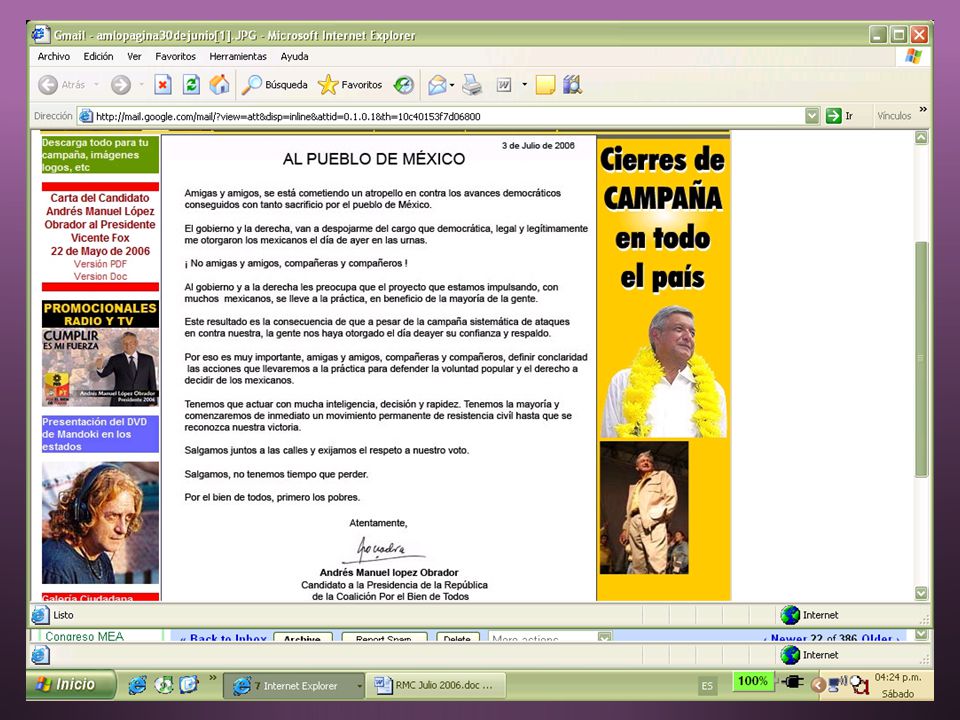The image size is (960, 720).
Task: Click the Mail envelope toolbar icon
Action: tap(437, 84)
